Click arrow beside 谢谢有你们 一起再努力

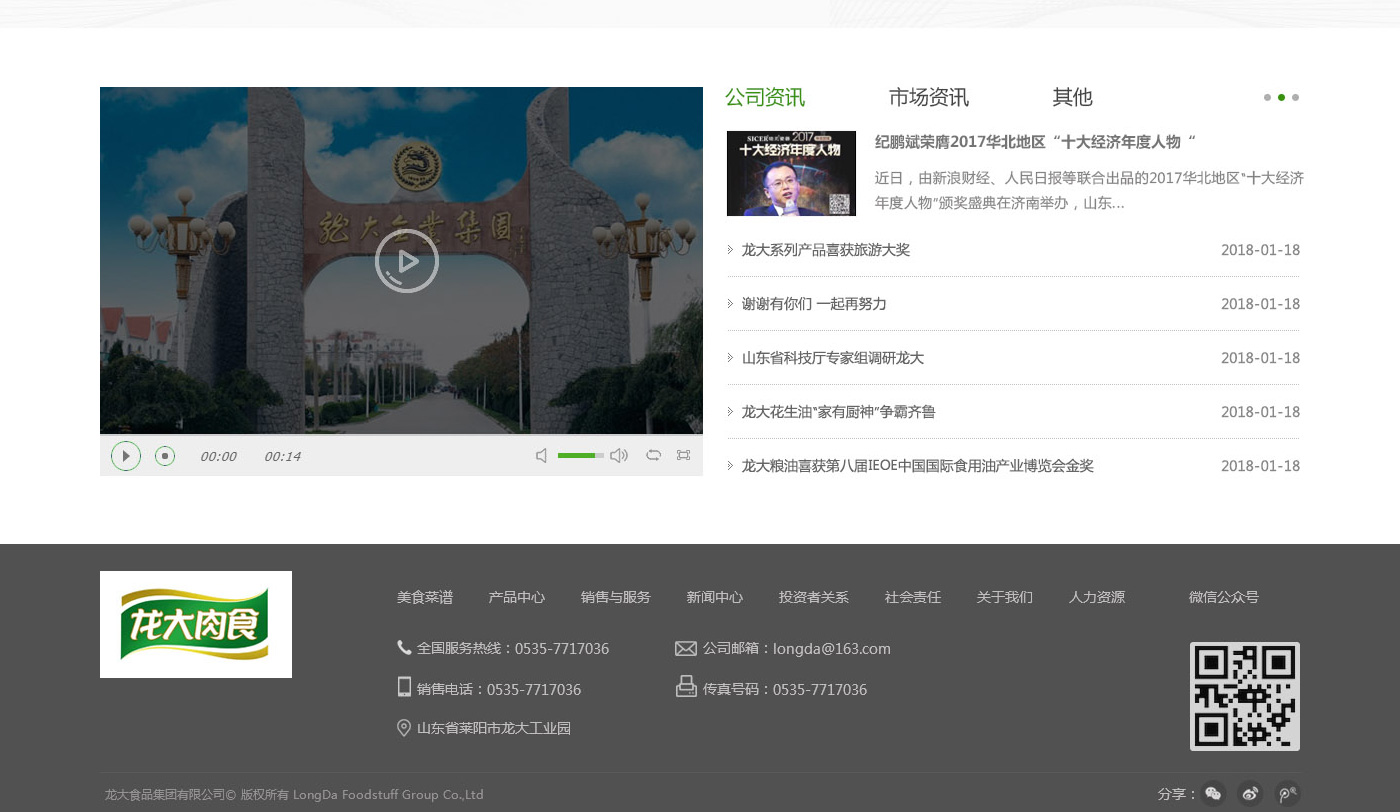click(731, 304)
